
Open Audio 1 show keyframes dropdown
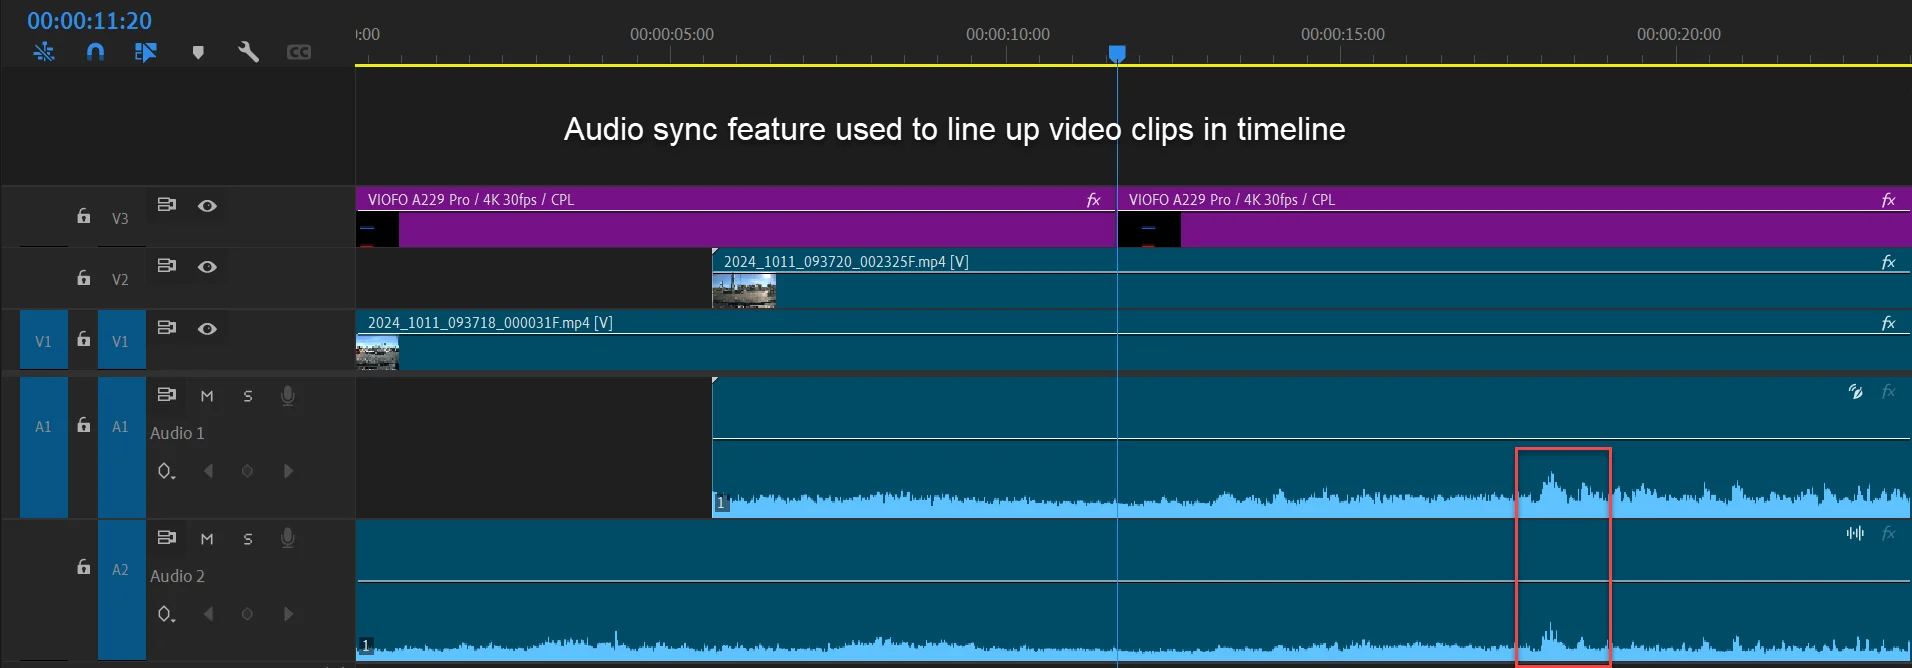coord(166,471)
